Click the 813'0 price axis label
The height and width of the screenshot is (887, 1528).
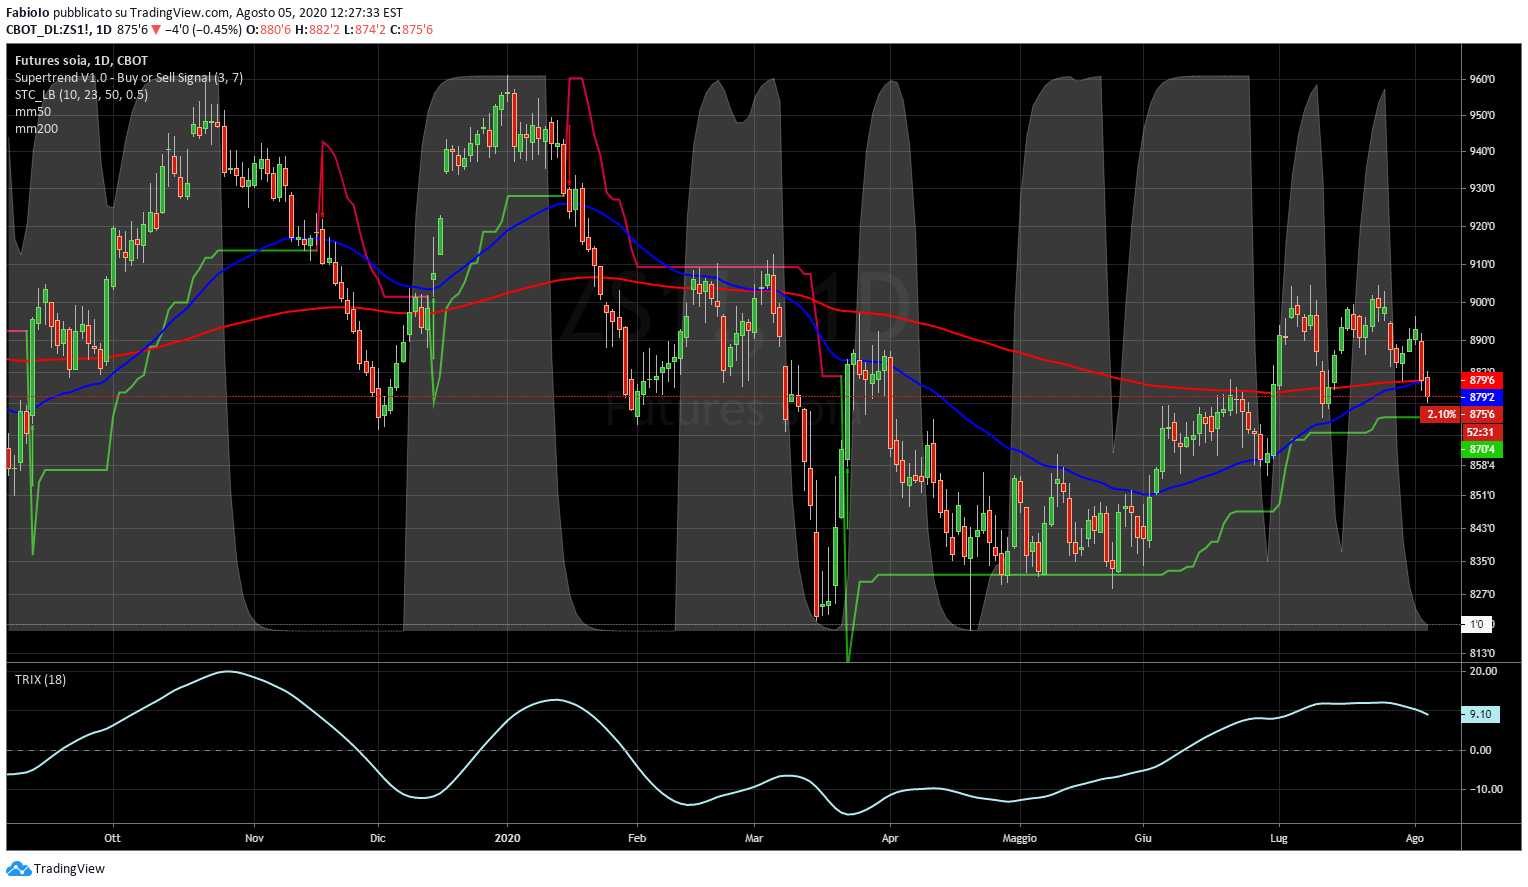[1482, 654]
